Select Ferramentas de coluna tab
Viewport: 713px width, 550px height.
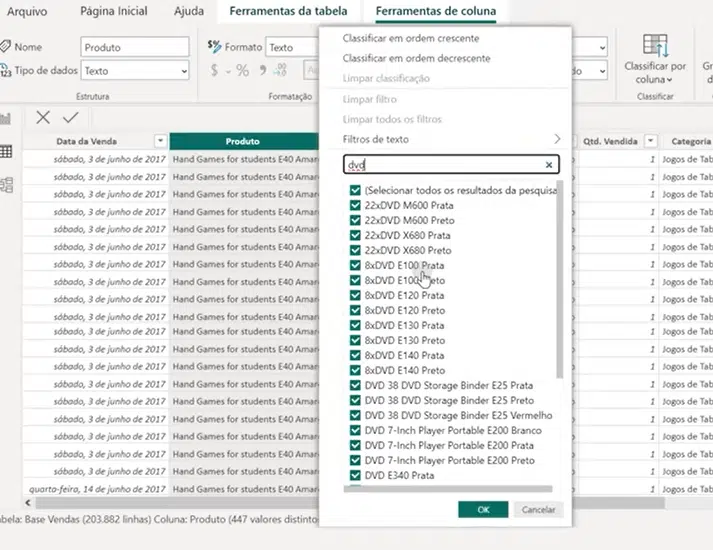click(436, 11)
